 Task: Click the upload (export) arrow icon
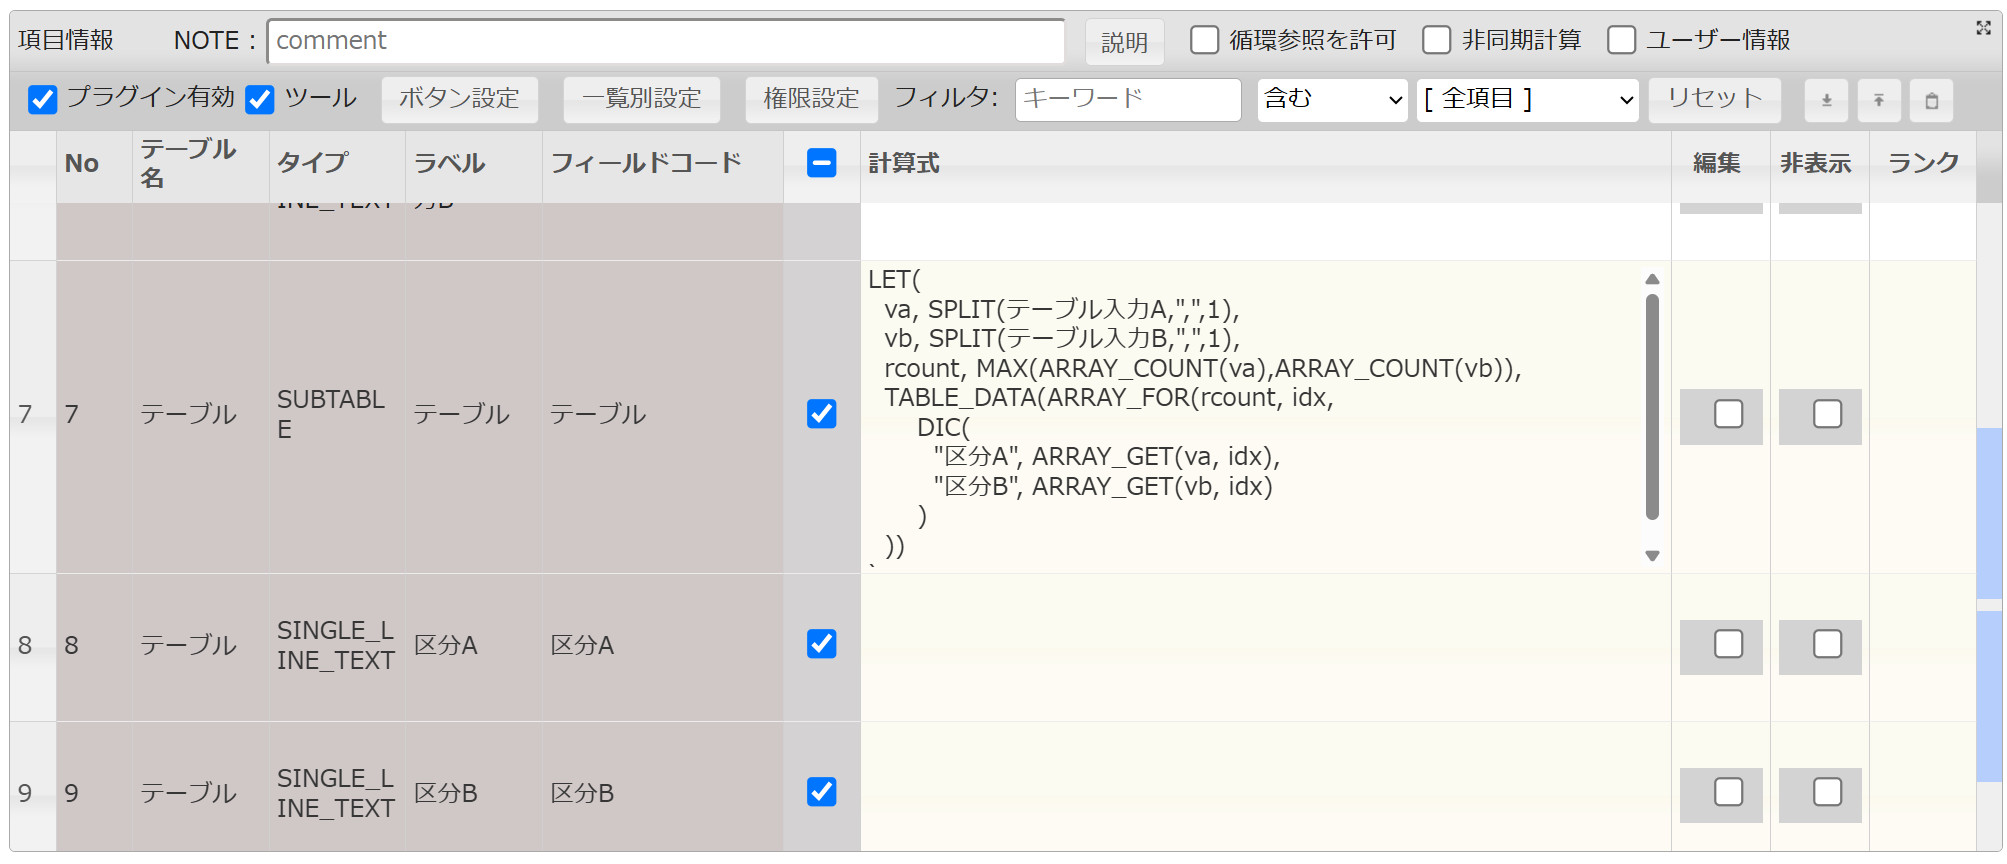click(1879, 100)
